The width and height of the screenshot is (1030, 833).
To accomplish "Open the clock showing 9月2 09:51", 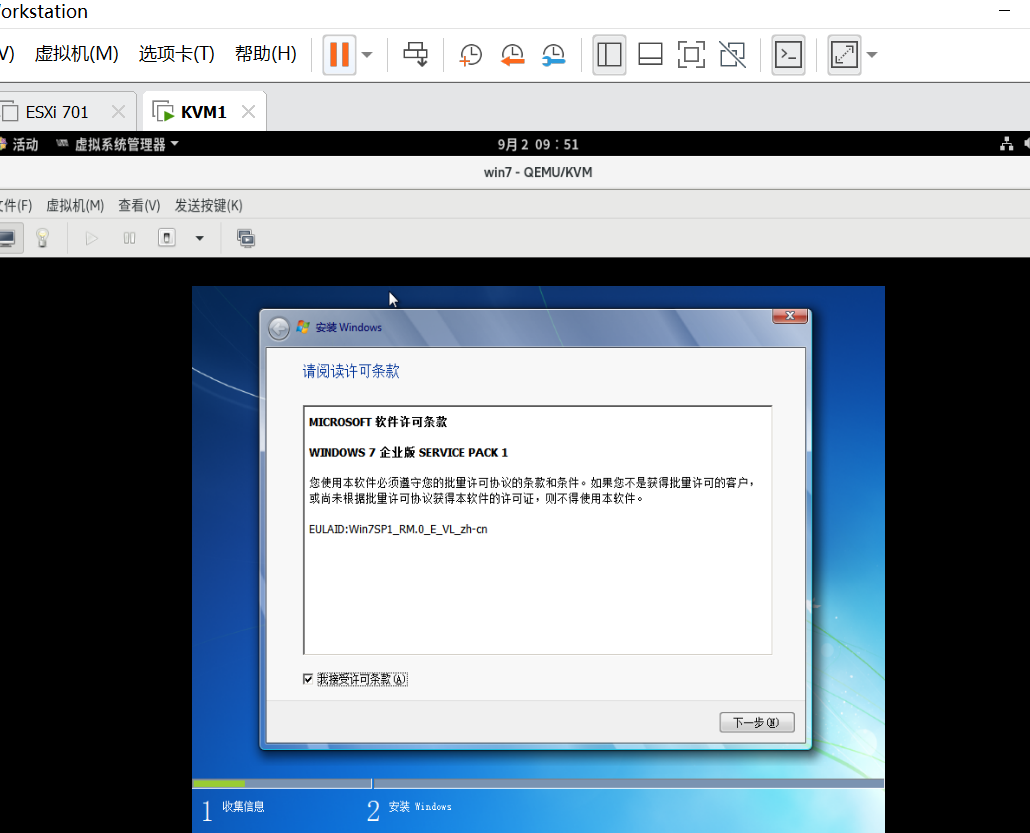I will pos(537,145).
